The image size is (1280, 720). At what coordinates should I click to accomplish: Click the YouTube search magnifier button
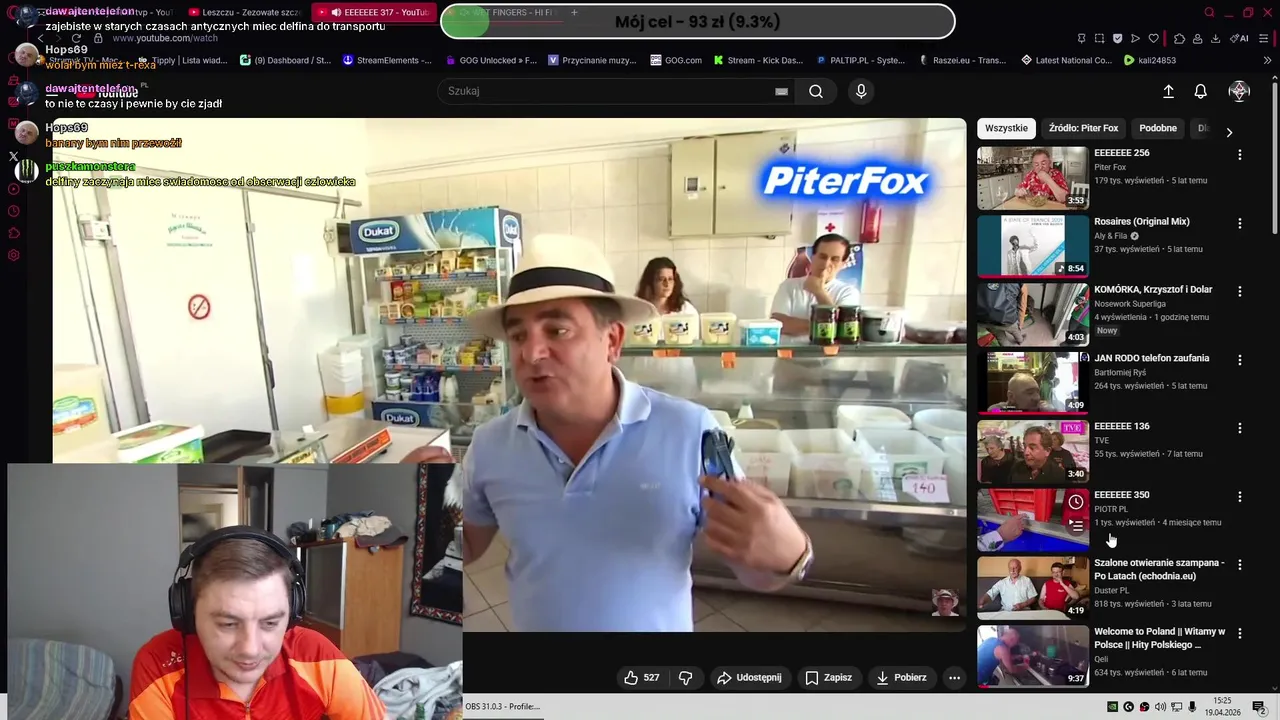tap(816, 91)
